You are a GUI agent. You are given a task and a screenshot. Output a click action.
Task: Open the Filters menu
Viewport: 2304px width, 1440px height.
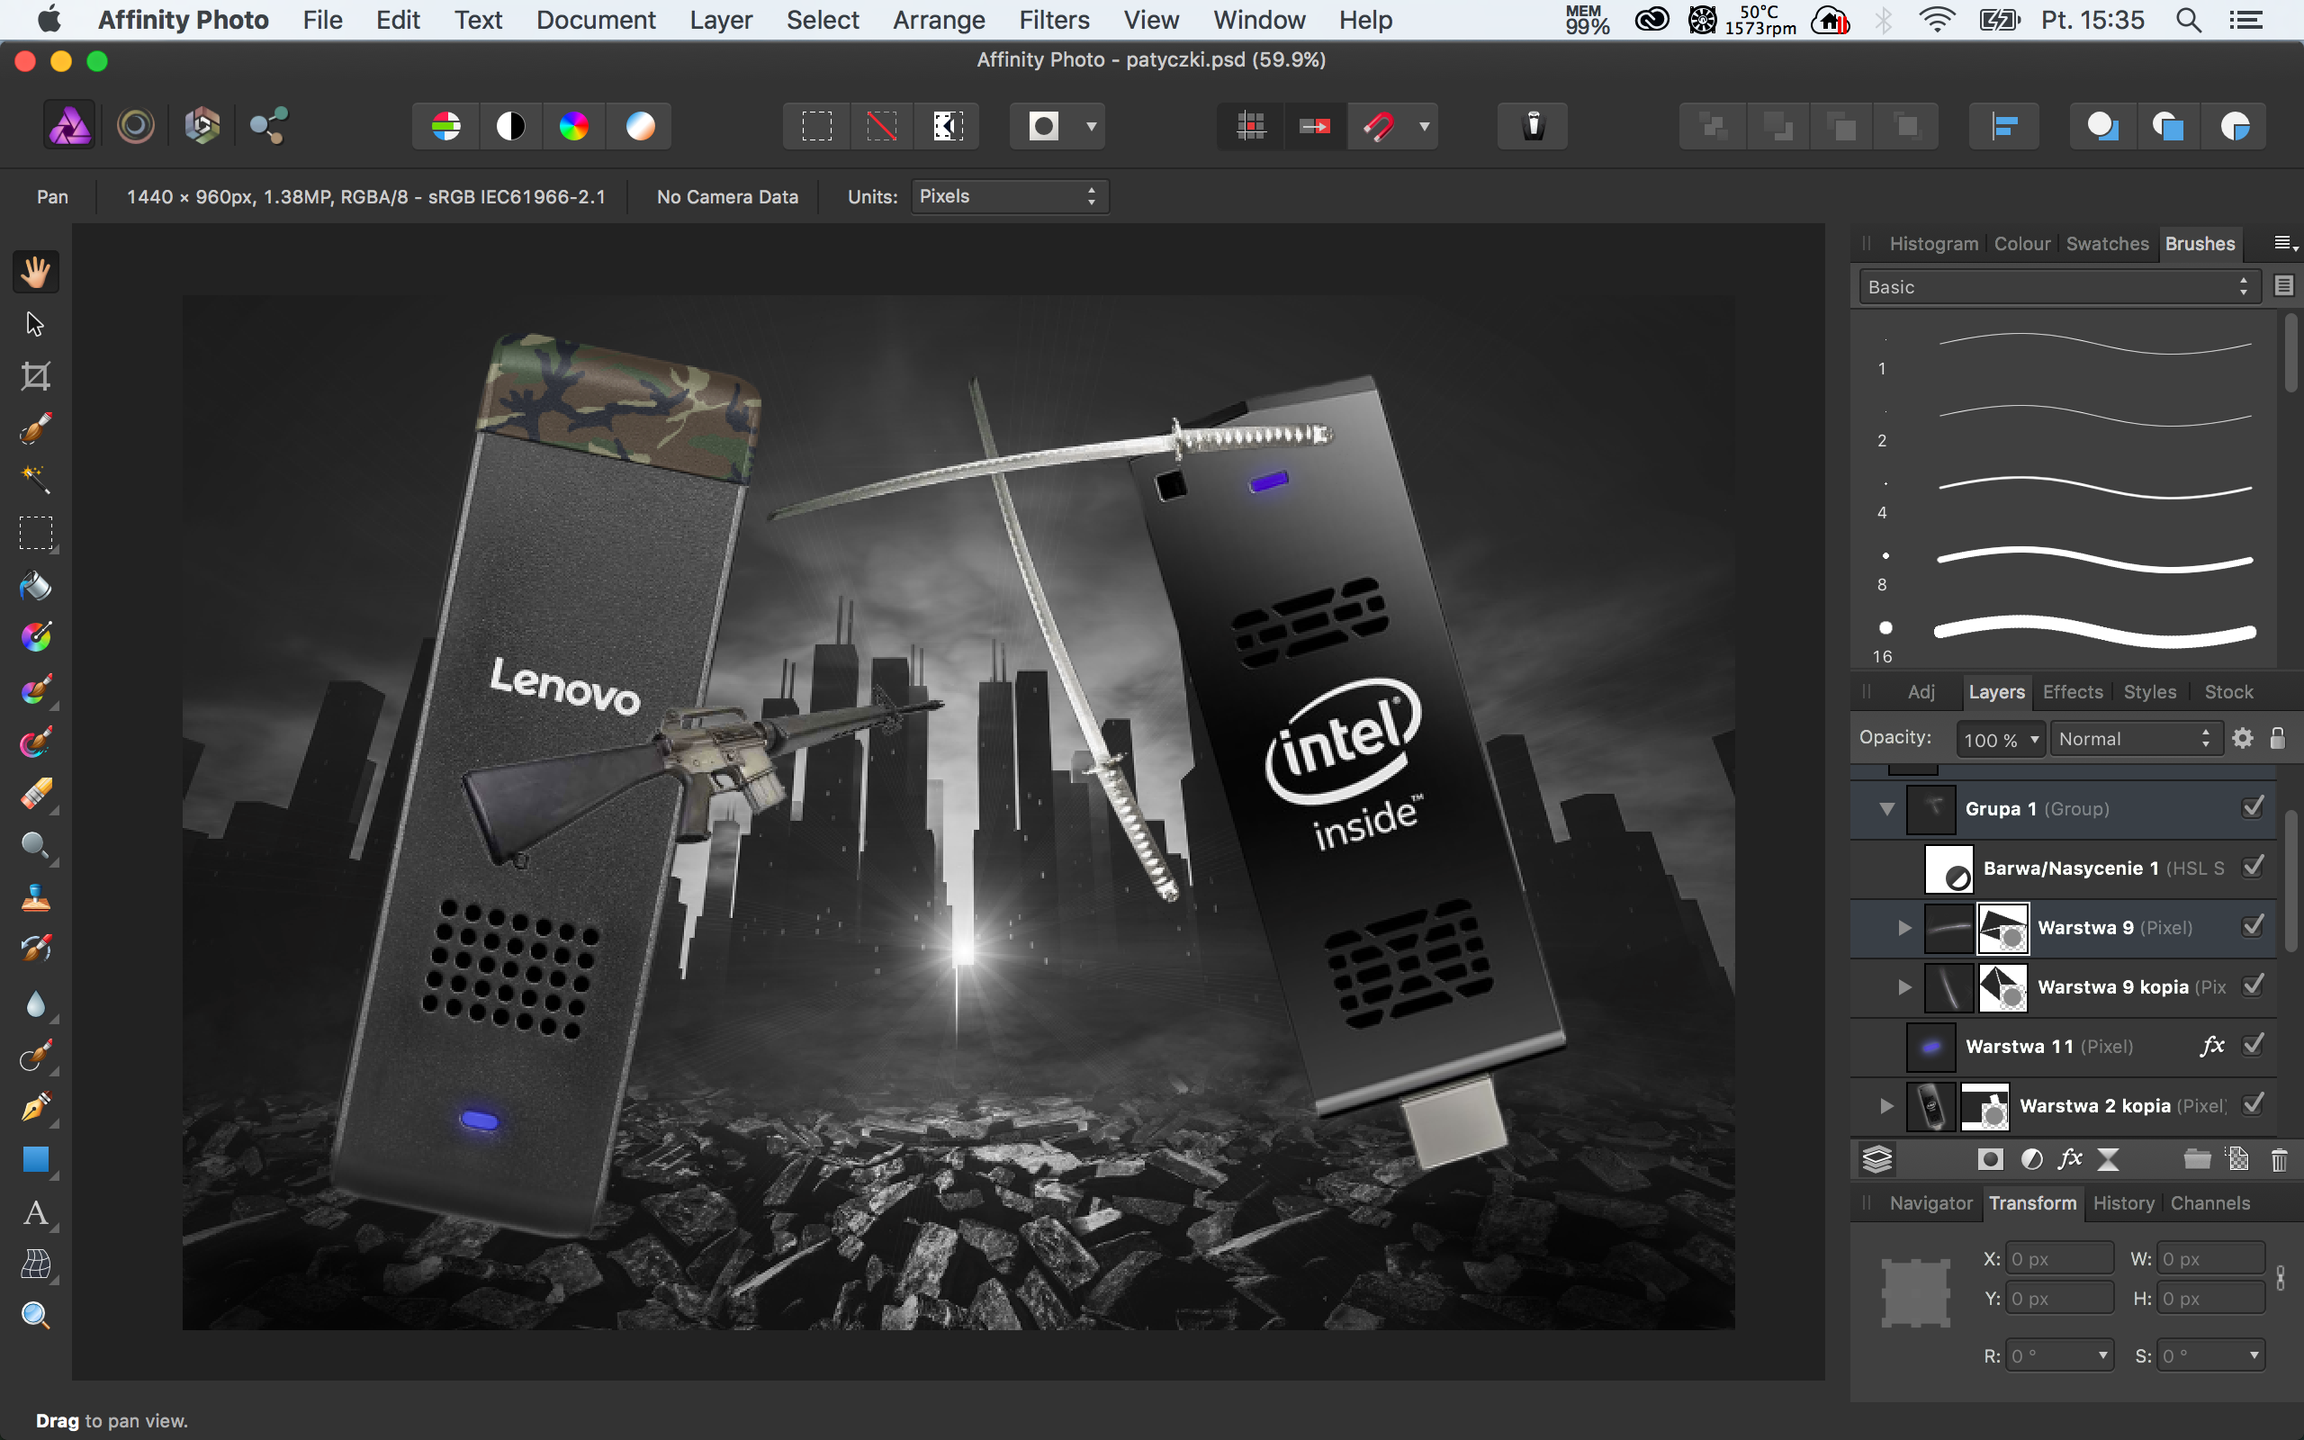(1054, 20)
